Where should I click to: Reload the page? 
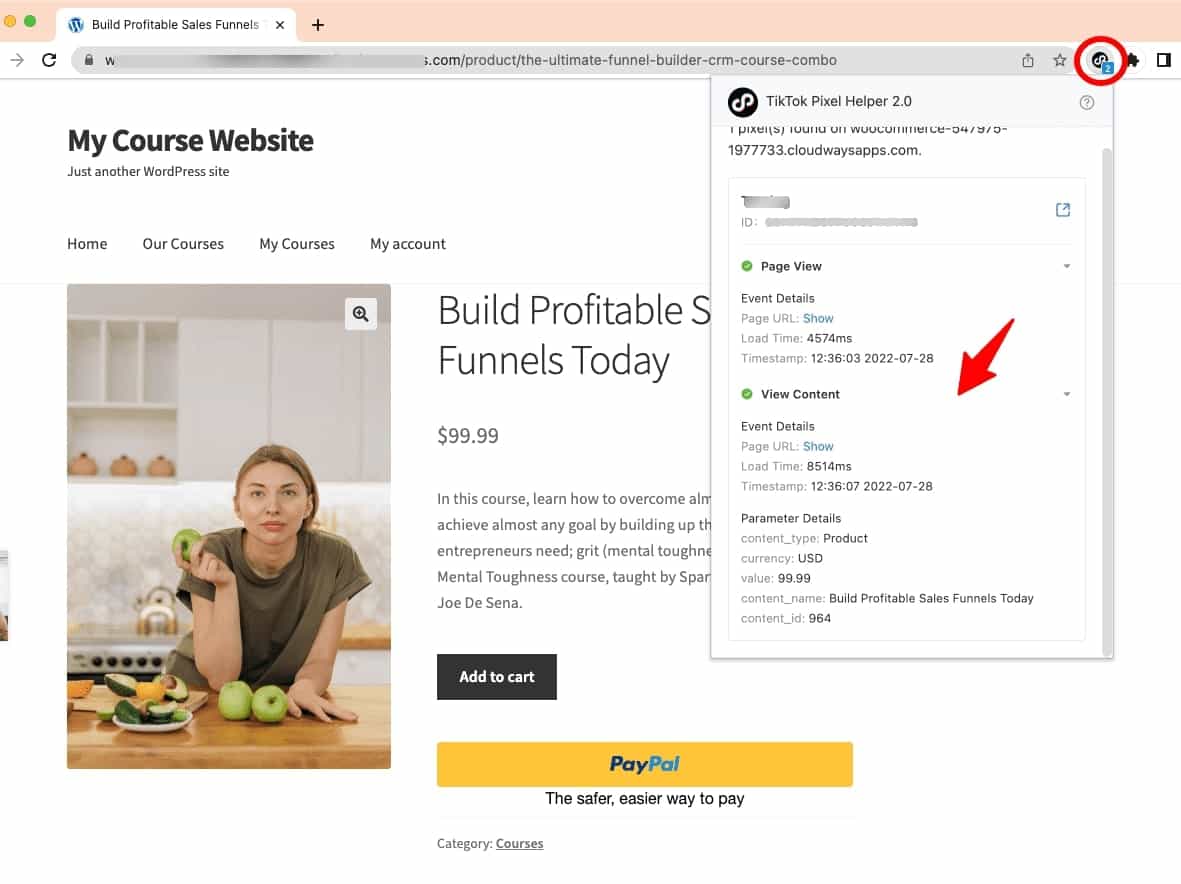pyautogui.click(x=49, y=60)
